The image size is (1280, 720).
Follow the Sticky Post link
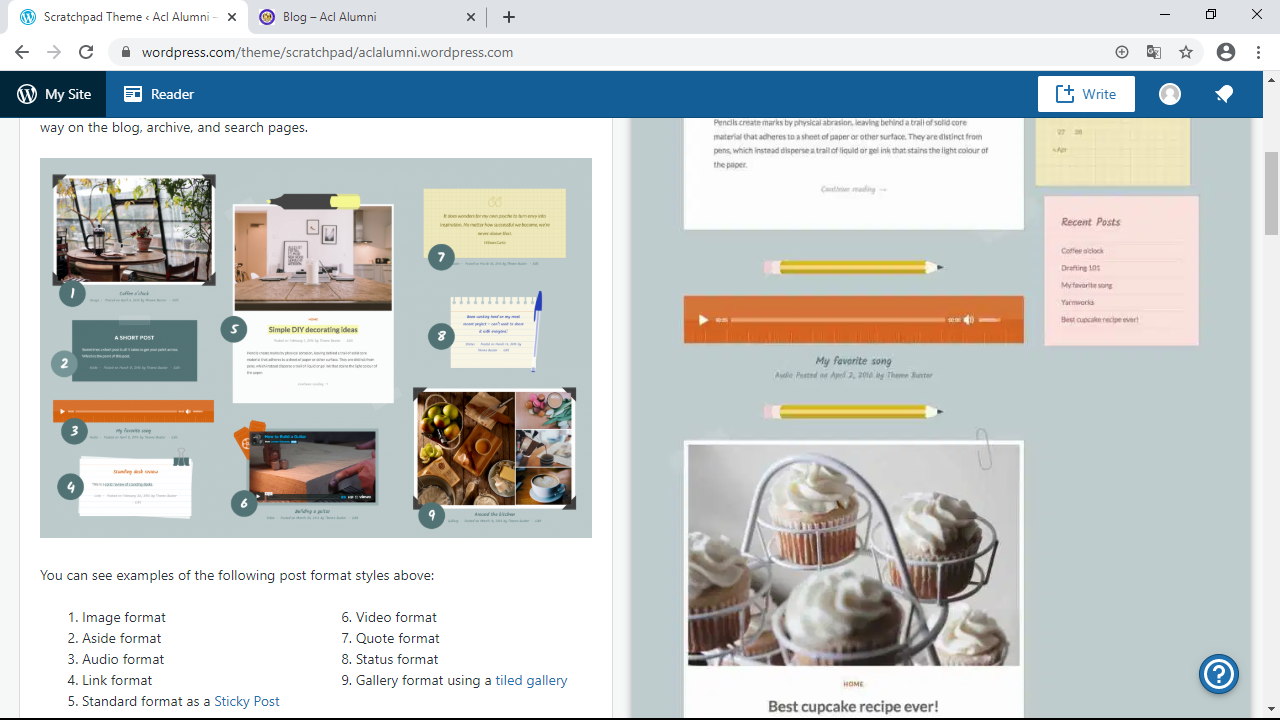tap(247, 701)
